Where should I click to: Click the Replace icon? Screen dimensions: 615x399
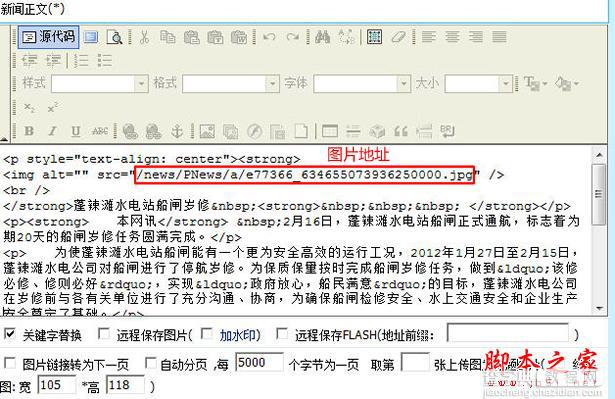pos(346,37)
